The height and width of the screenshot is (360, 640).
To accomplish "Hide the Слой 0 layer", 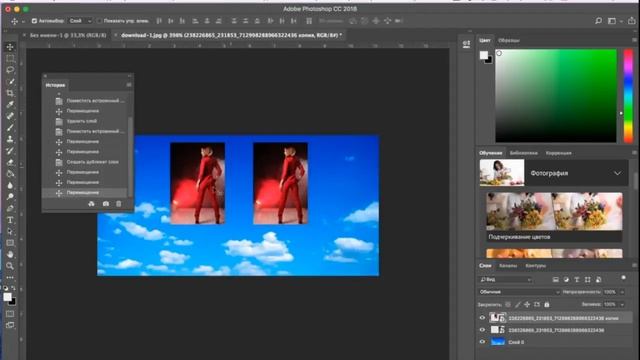I will (x=482, y=342).
